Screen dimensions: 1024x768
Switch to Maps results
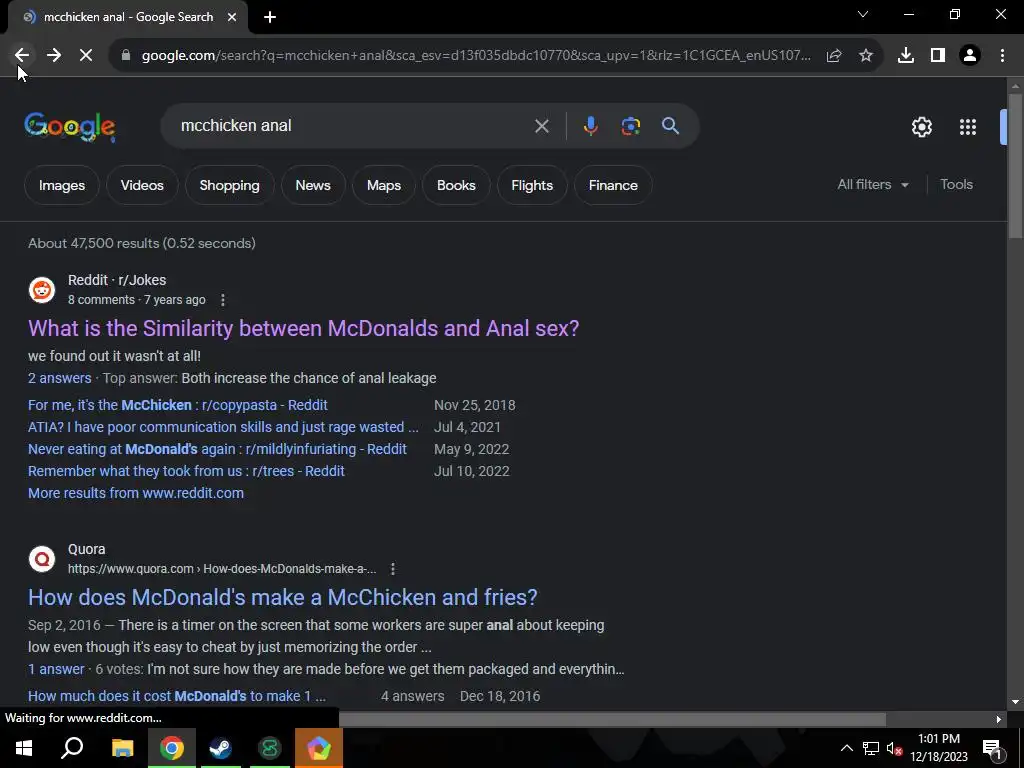(384, 185)
